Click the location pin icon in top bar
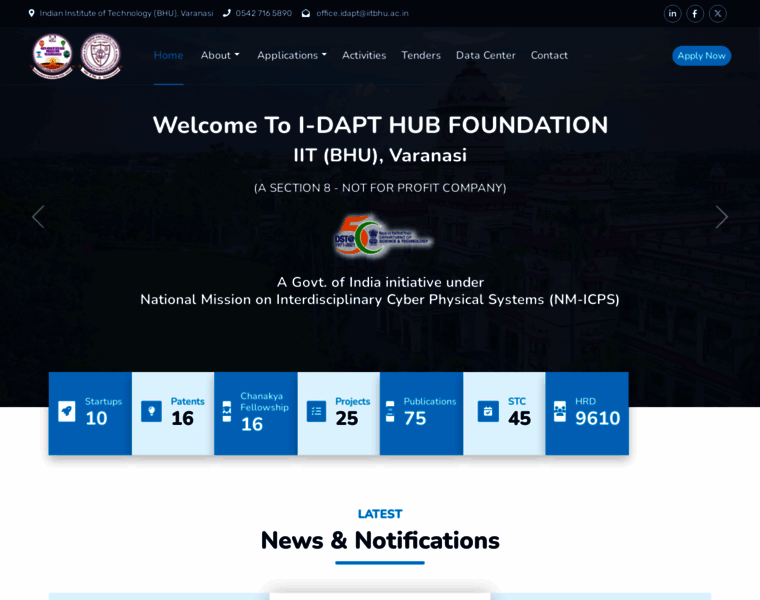Image resolution: width=760 pixels, height=600 pixels. click(x=32, y=13)
